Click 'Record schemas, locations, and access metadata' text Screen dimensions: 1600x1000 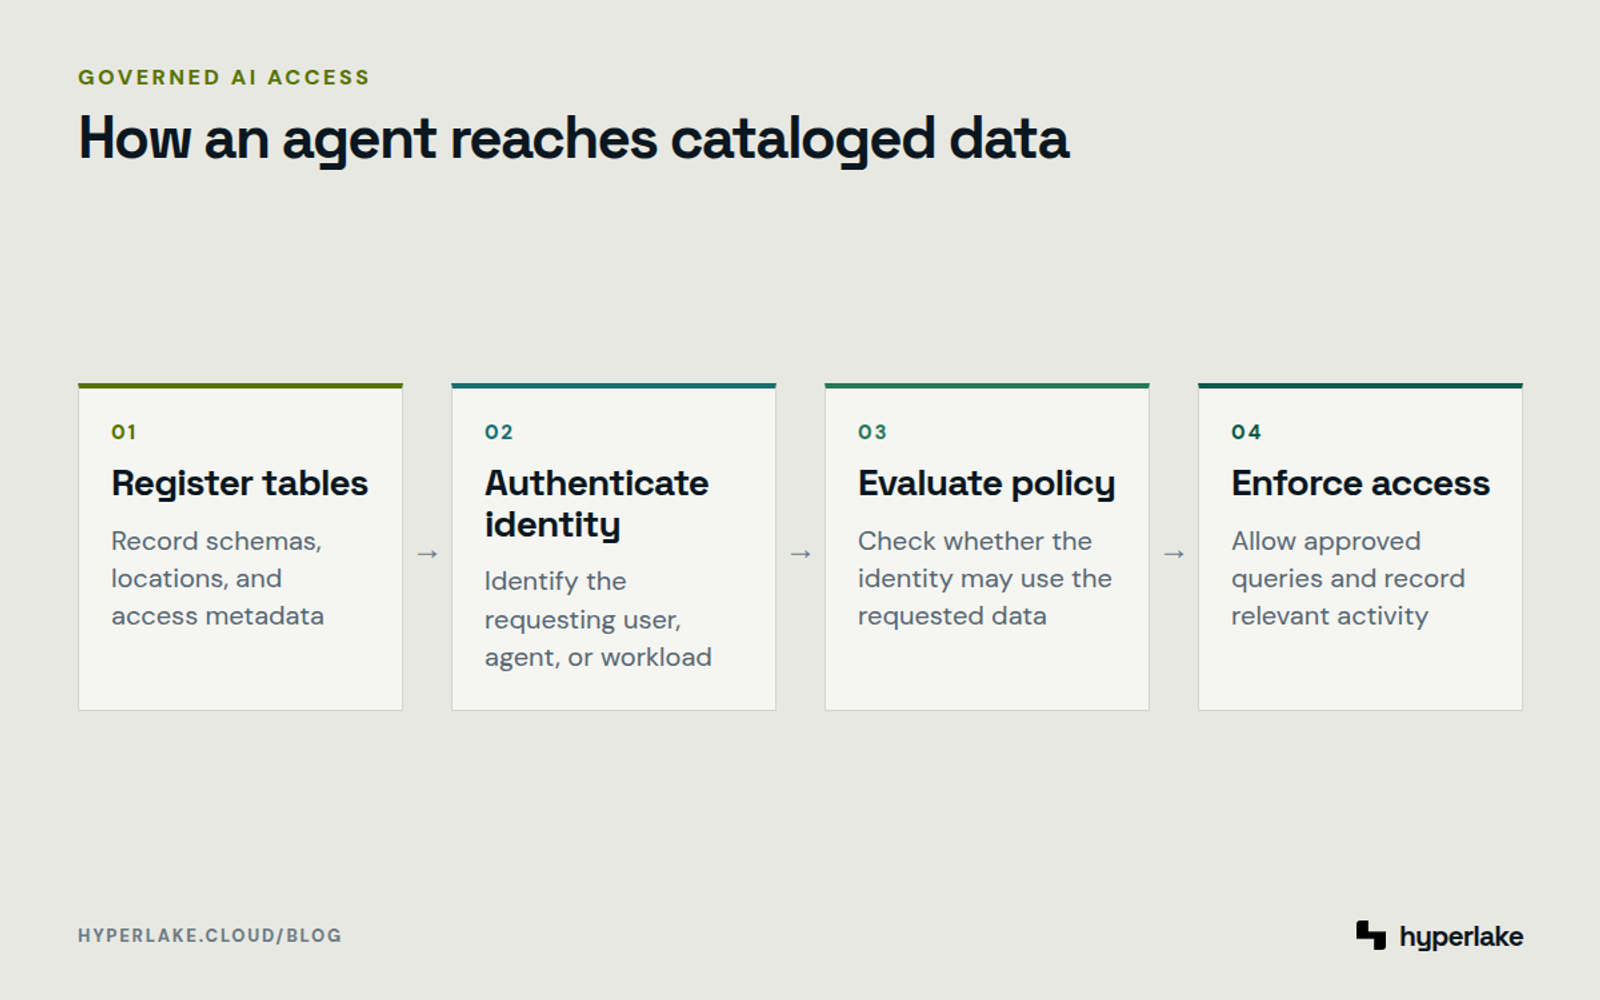click(218, 578)
